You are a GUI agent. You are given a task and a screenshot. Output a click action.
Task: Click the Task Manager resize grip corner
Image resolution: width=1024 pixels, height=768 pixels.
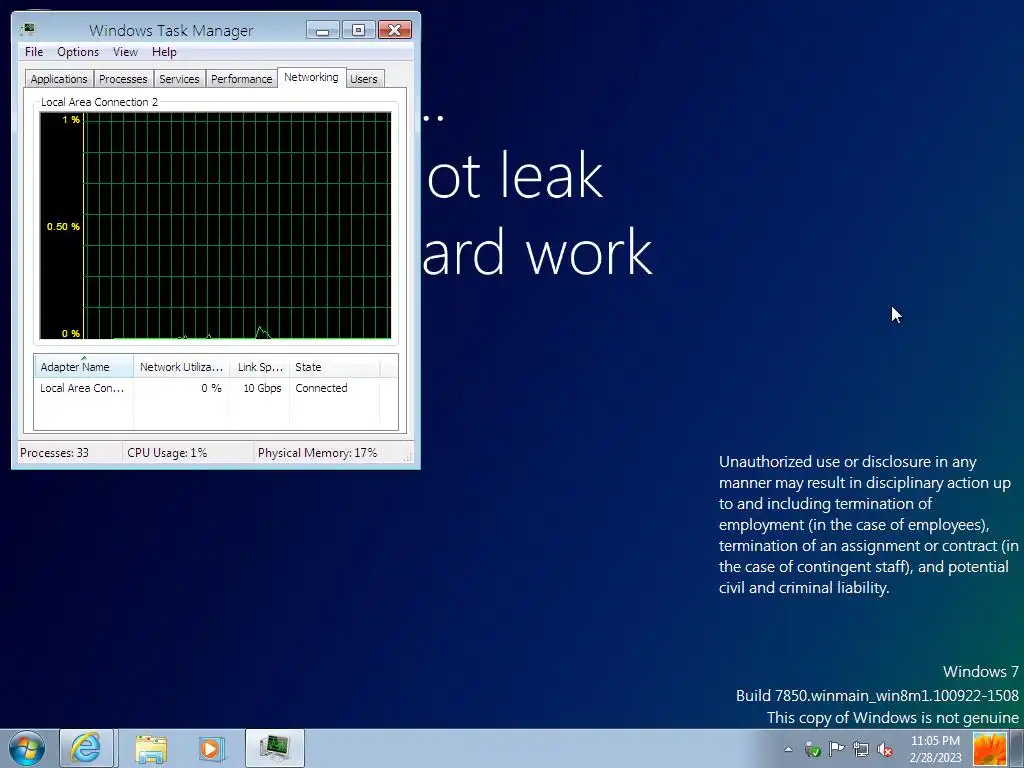click(408, 457)
